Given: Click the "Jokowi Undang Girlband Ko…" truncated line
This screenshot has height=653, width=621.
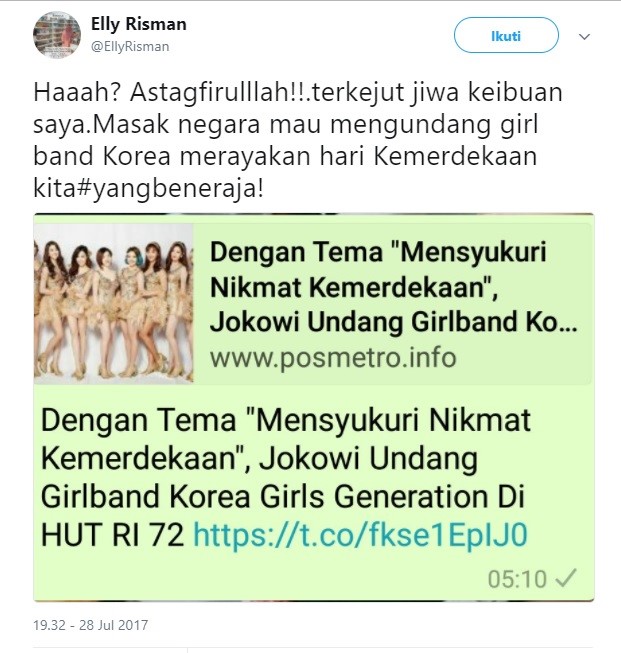Looking at the screenshot, I should pyautogui.click(x=394, y=323).
